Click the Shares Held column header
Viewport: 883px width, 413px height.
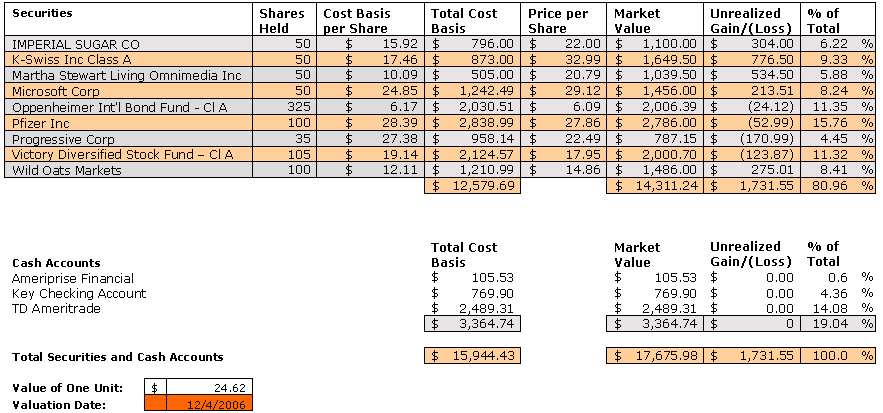click(284, 21)
